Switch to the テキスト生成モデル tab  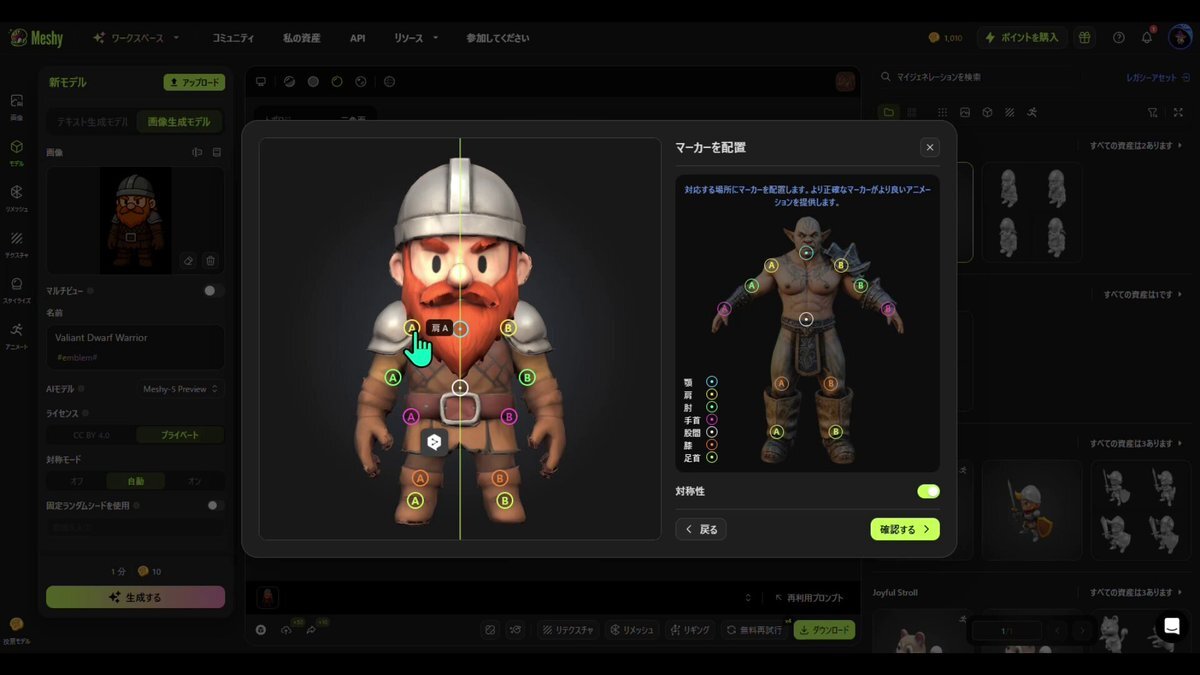(92, 121)
